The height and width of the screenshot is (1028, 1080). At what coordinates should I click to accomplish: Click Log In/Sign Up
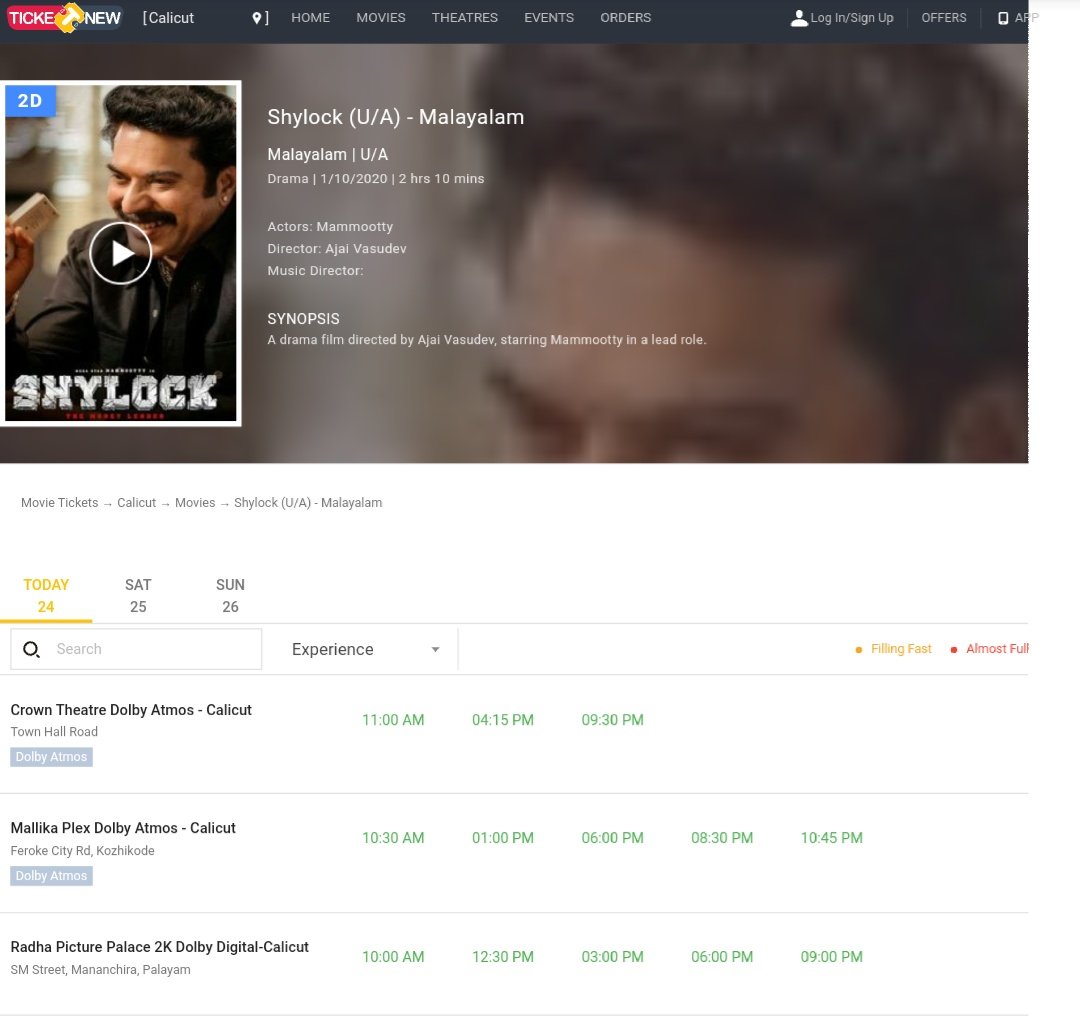pyautogui.click(x=851, y=18)
